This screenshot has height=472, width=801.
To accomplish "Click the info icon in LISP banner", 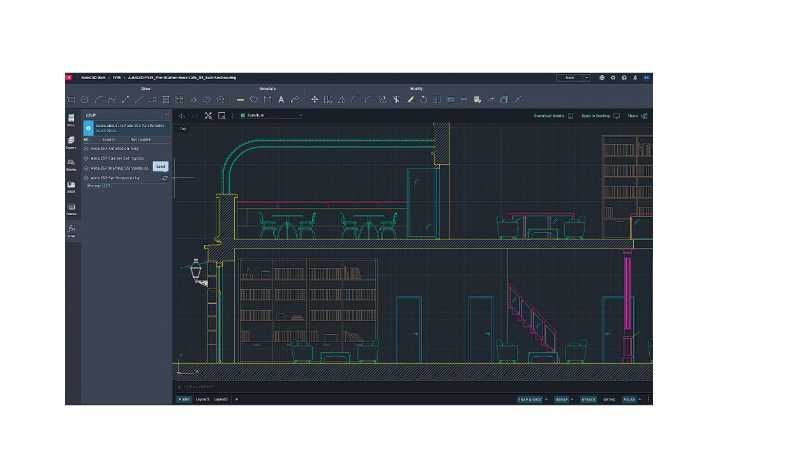I will [88, 128].
